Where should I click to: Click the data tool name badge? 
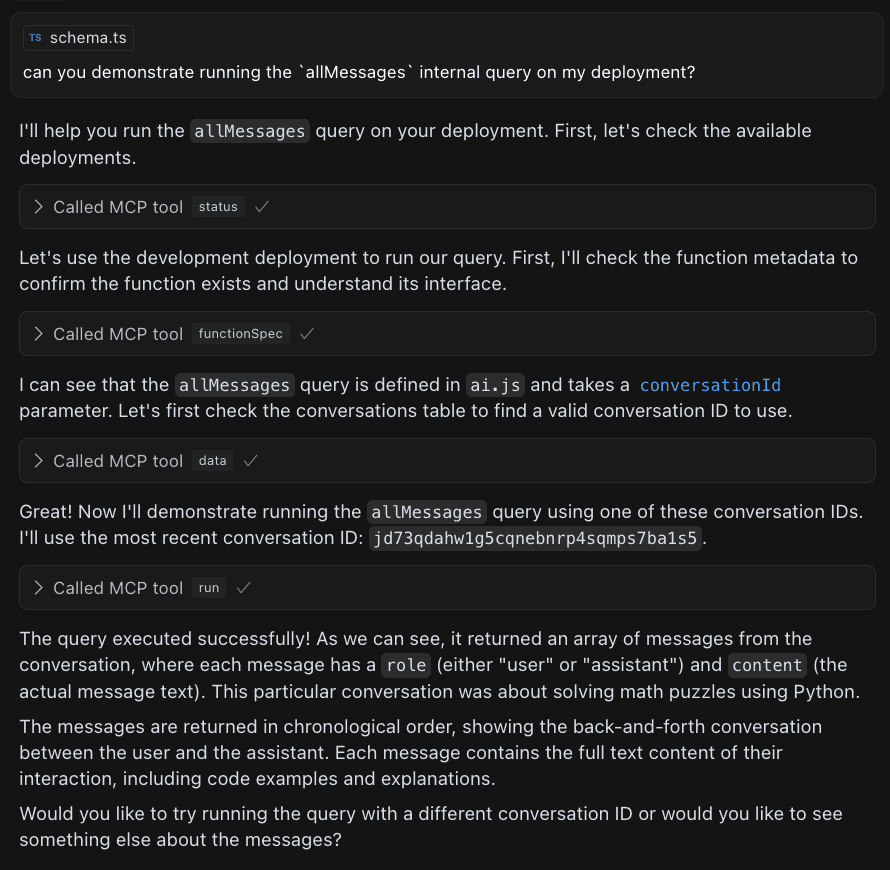(212, 461)
